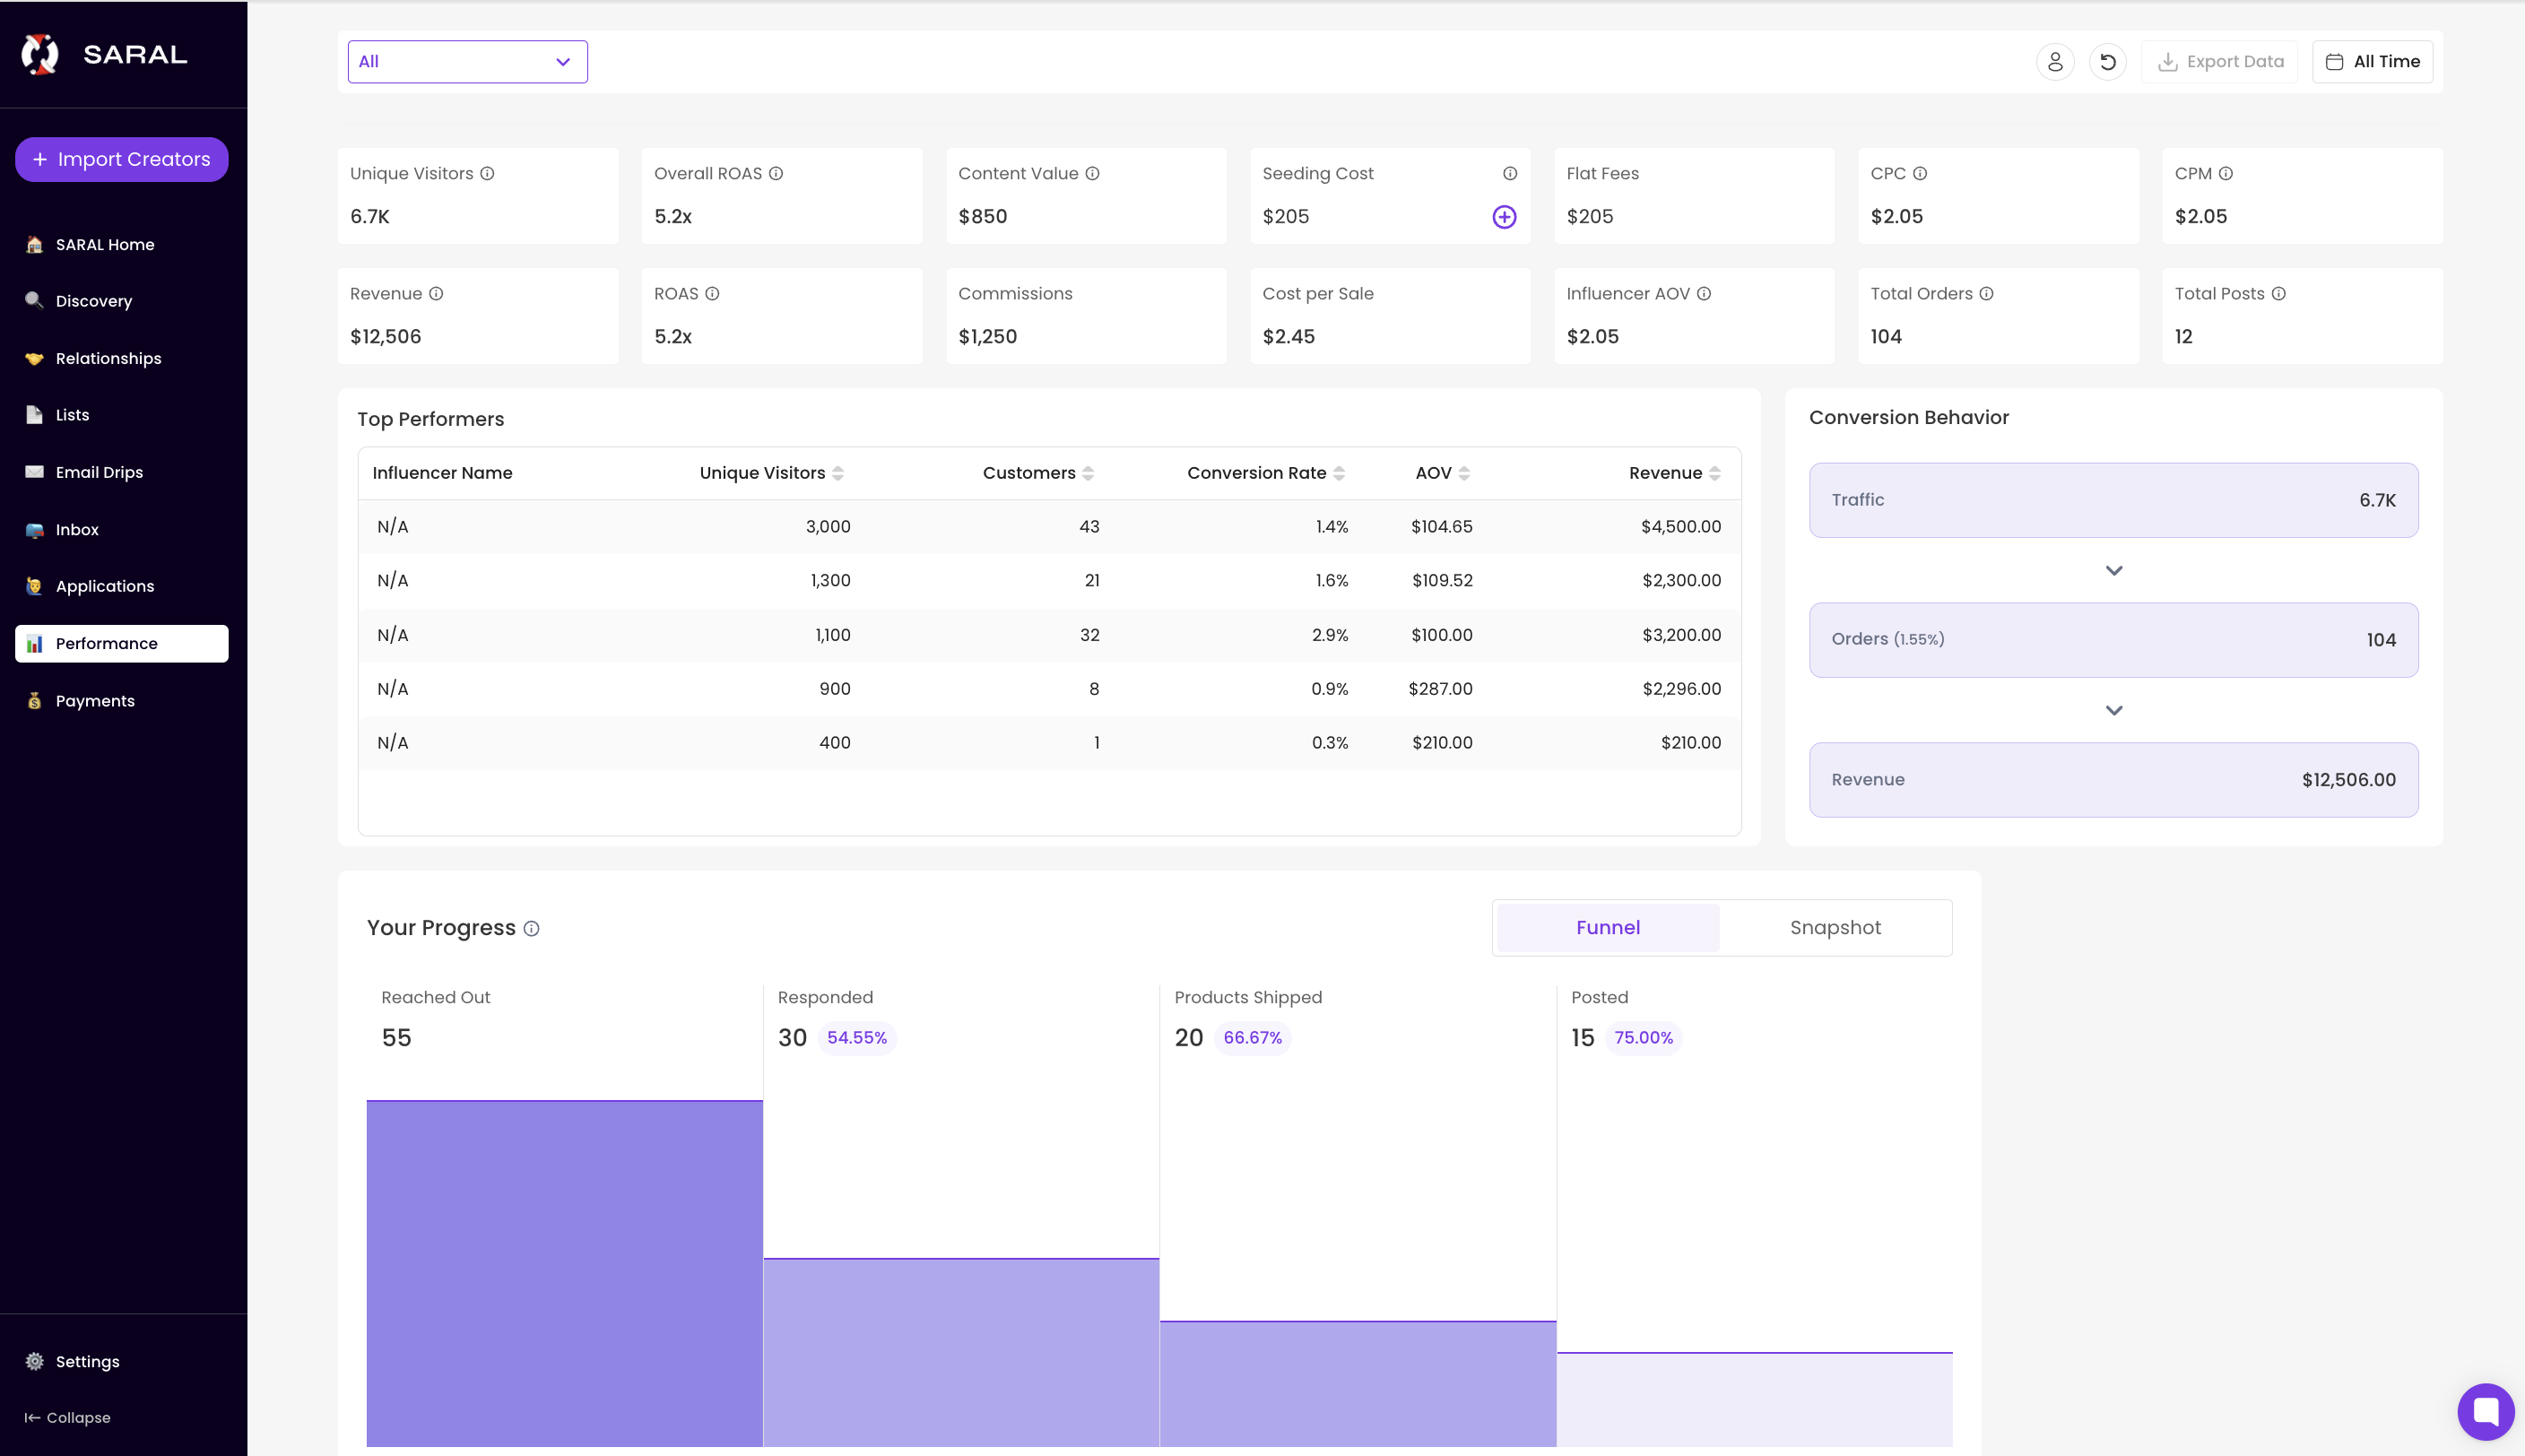Open the Email Drips panel

coord(99,472)
